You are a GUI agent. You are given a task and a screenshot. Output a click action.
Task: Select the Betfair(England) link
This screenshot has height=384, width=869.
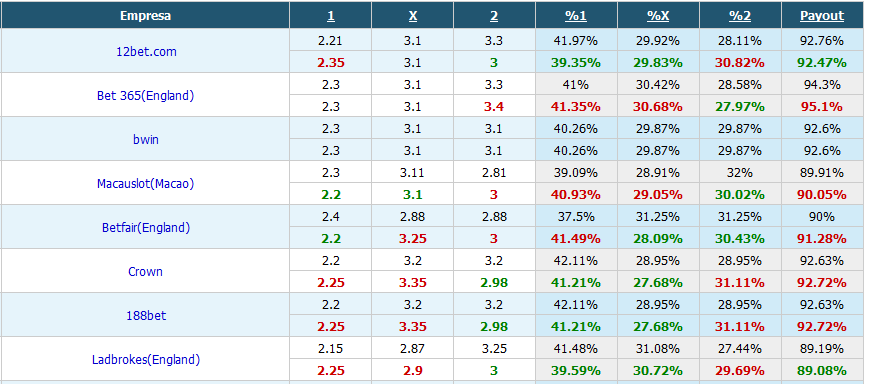146,227
